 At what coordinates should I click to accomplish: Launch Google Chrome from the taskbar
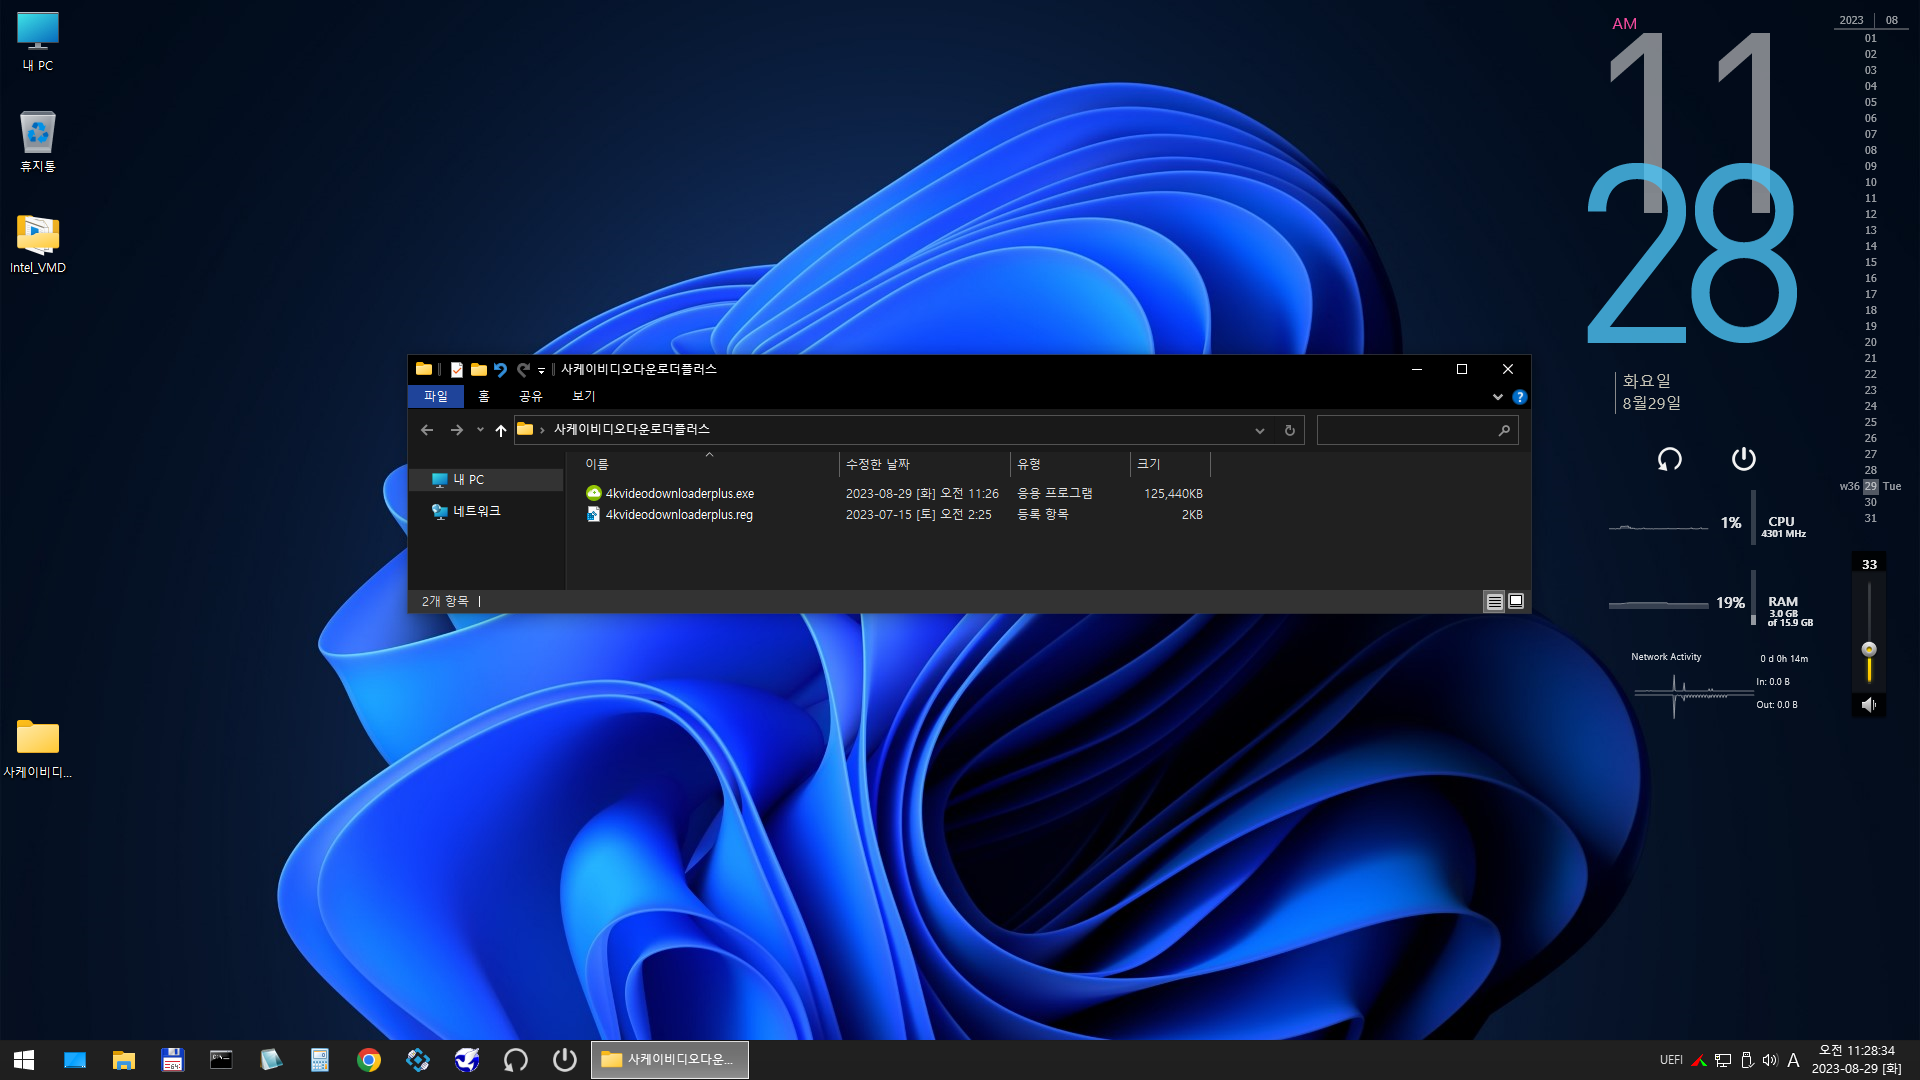click(x=369, y=1060)
